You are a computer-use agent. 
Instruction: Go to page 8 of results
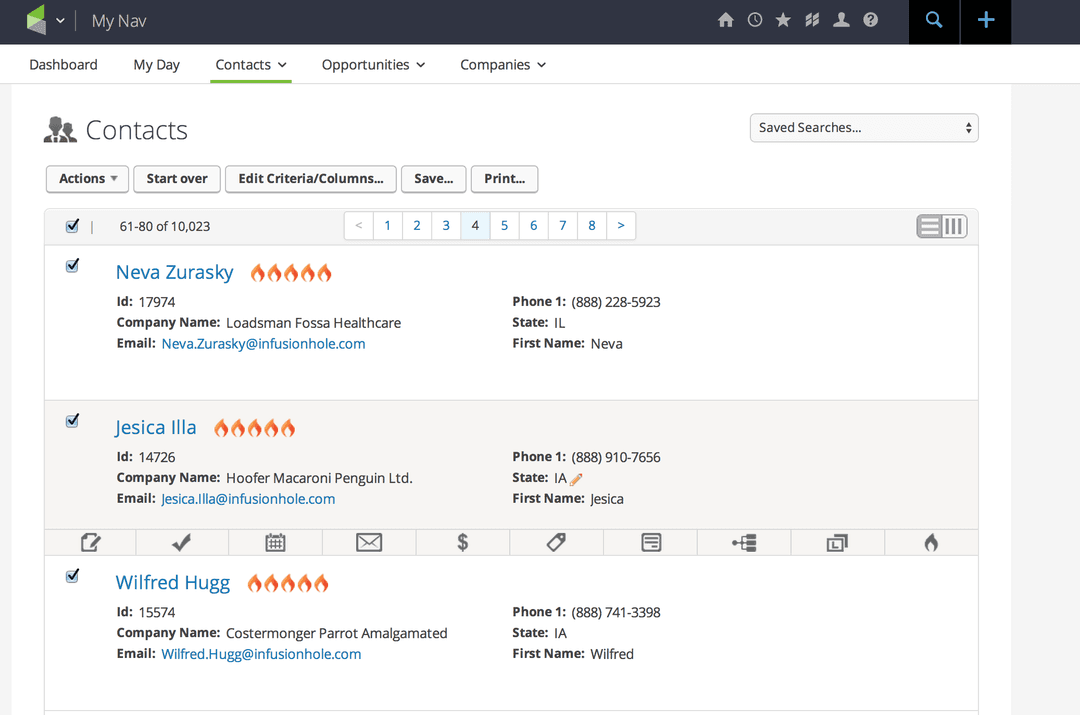click(x=592, y=226)
